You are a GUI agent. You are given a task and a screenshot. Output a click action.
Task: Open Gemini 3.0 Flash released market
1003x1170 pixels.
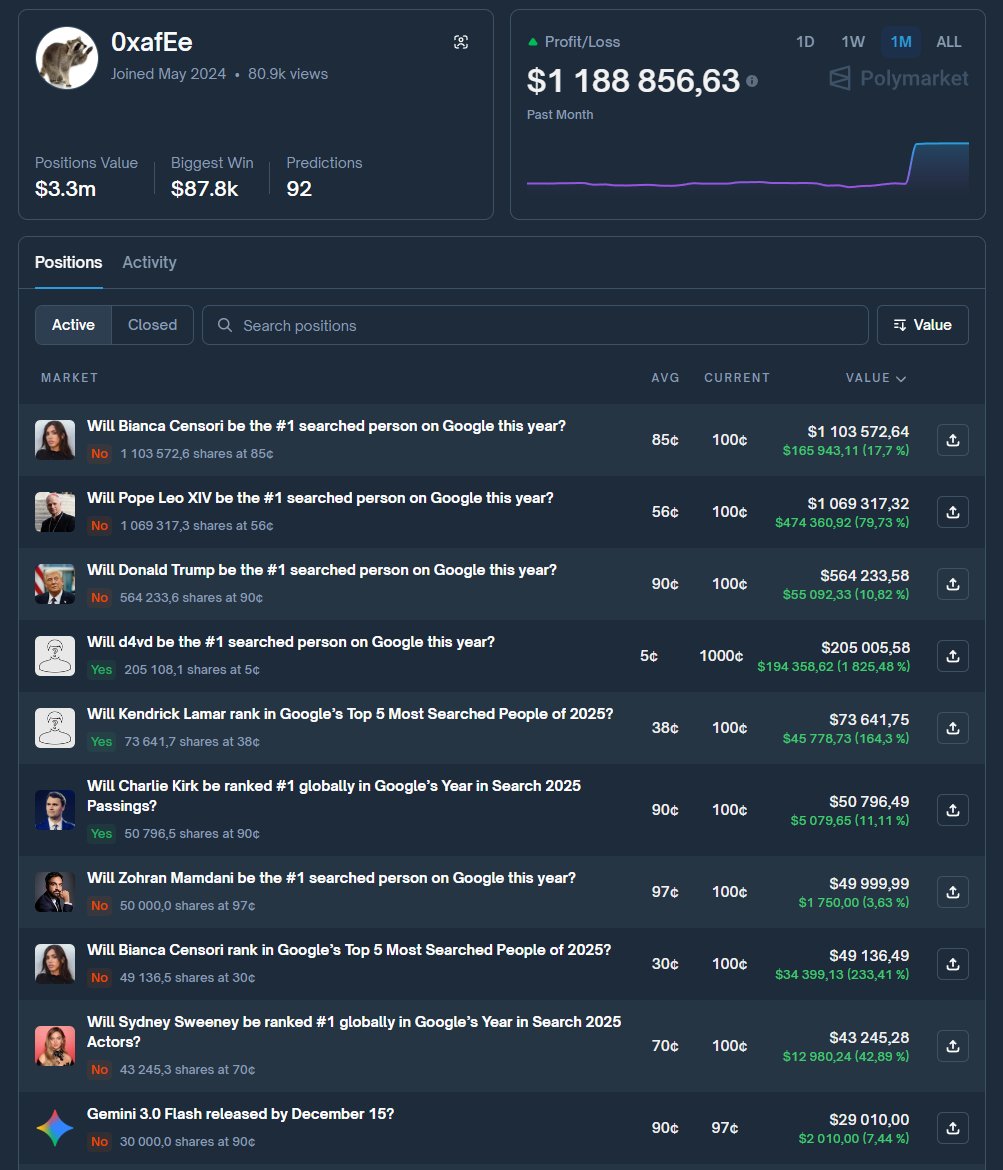(x=240, y=1114)
